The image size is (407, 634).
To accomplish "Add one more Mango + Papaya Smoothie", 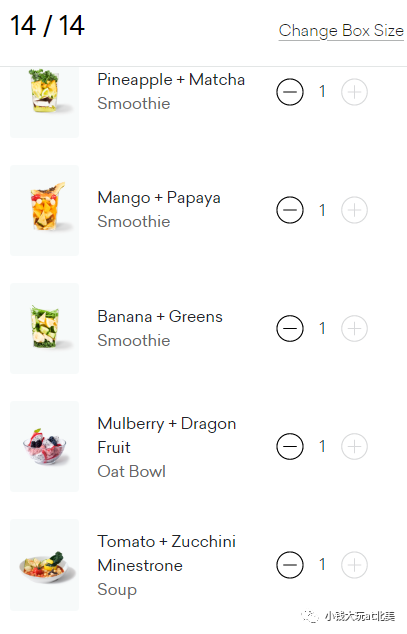I will point(354,210).
